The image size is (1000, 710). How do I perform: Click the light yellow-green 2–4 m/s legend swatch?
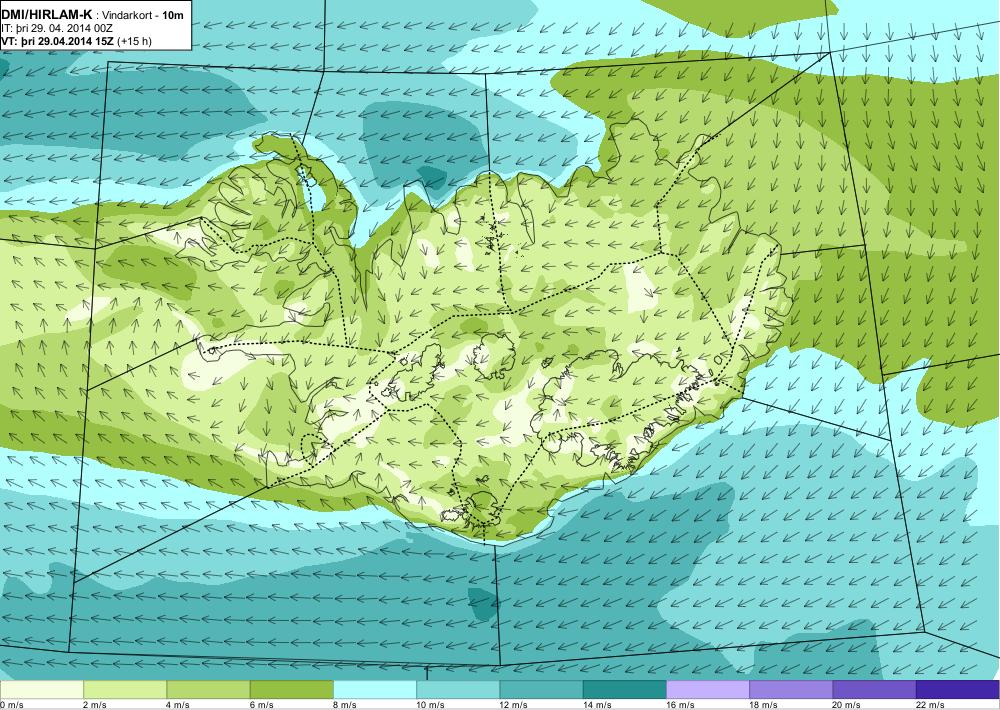(x=125, y=690)
